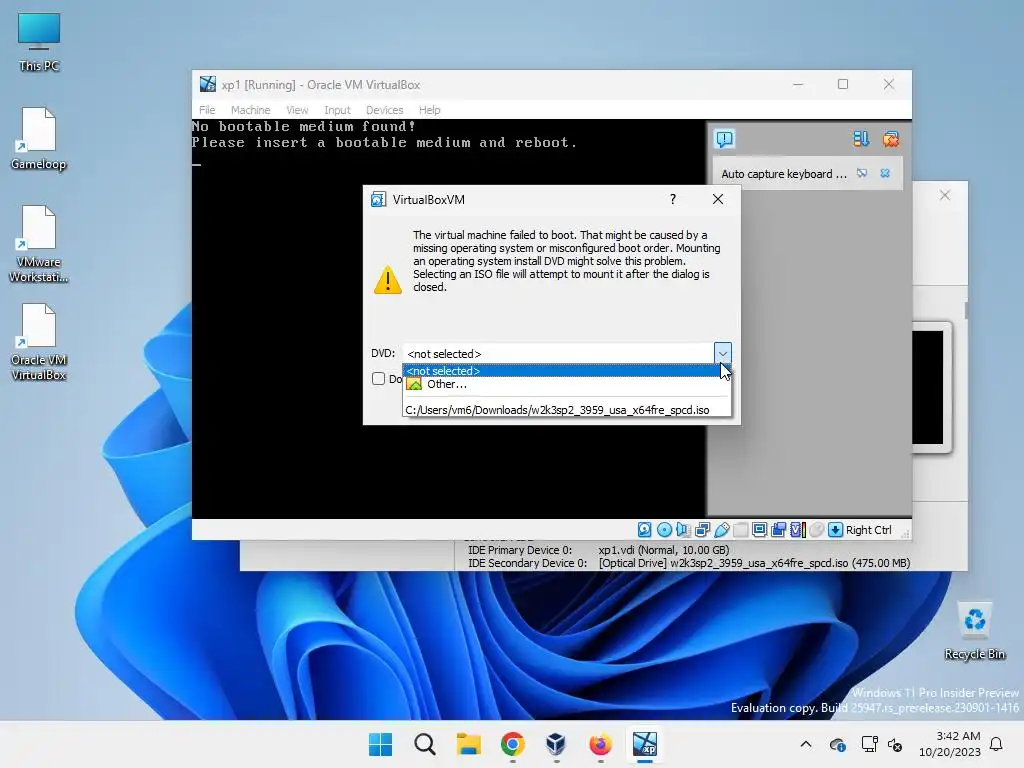
Task: Click the Auto capture keyboard notification text
Action: 784,174
